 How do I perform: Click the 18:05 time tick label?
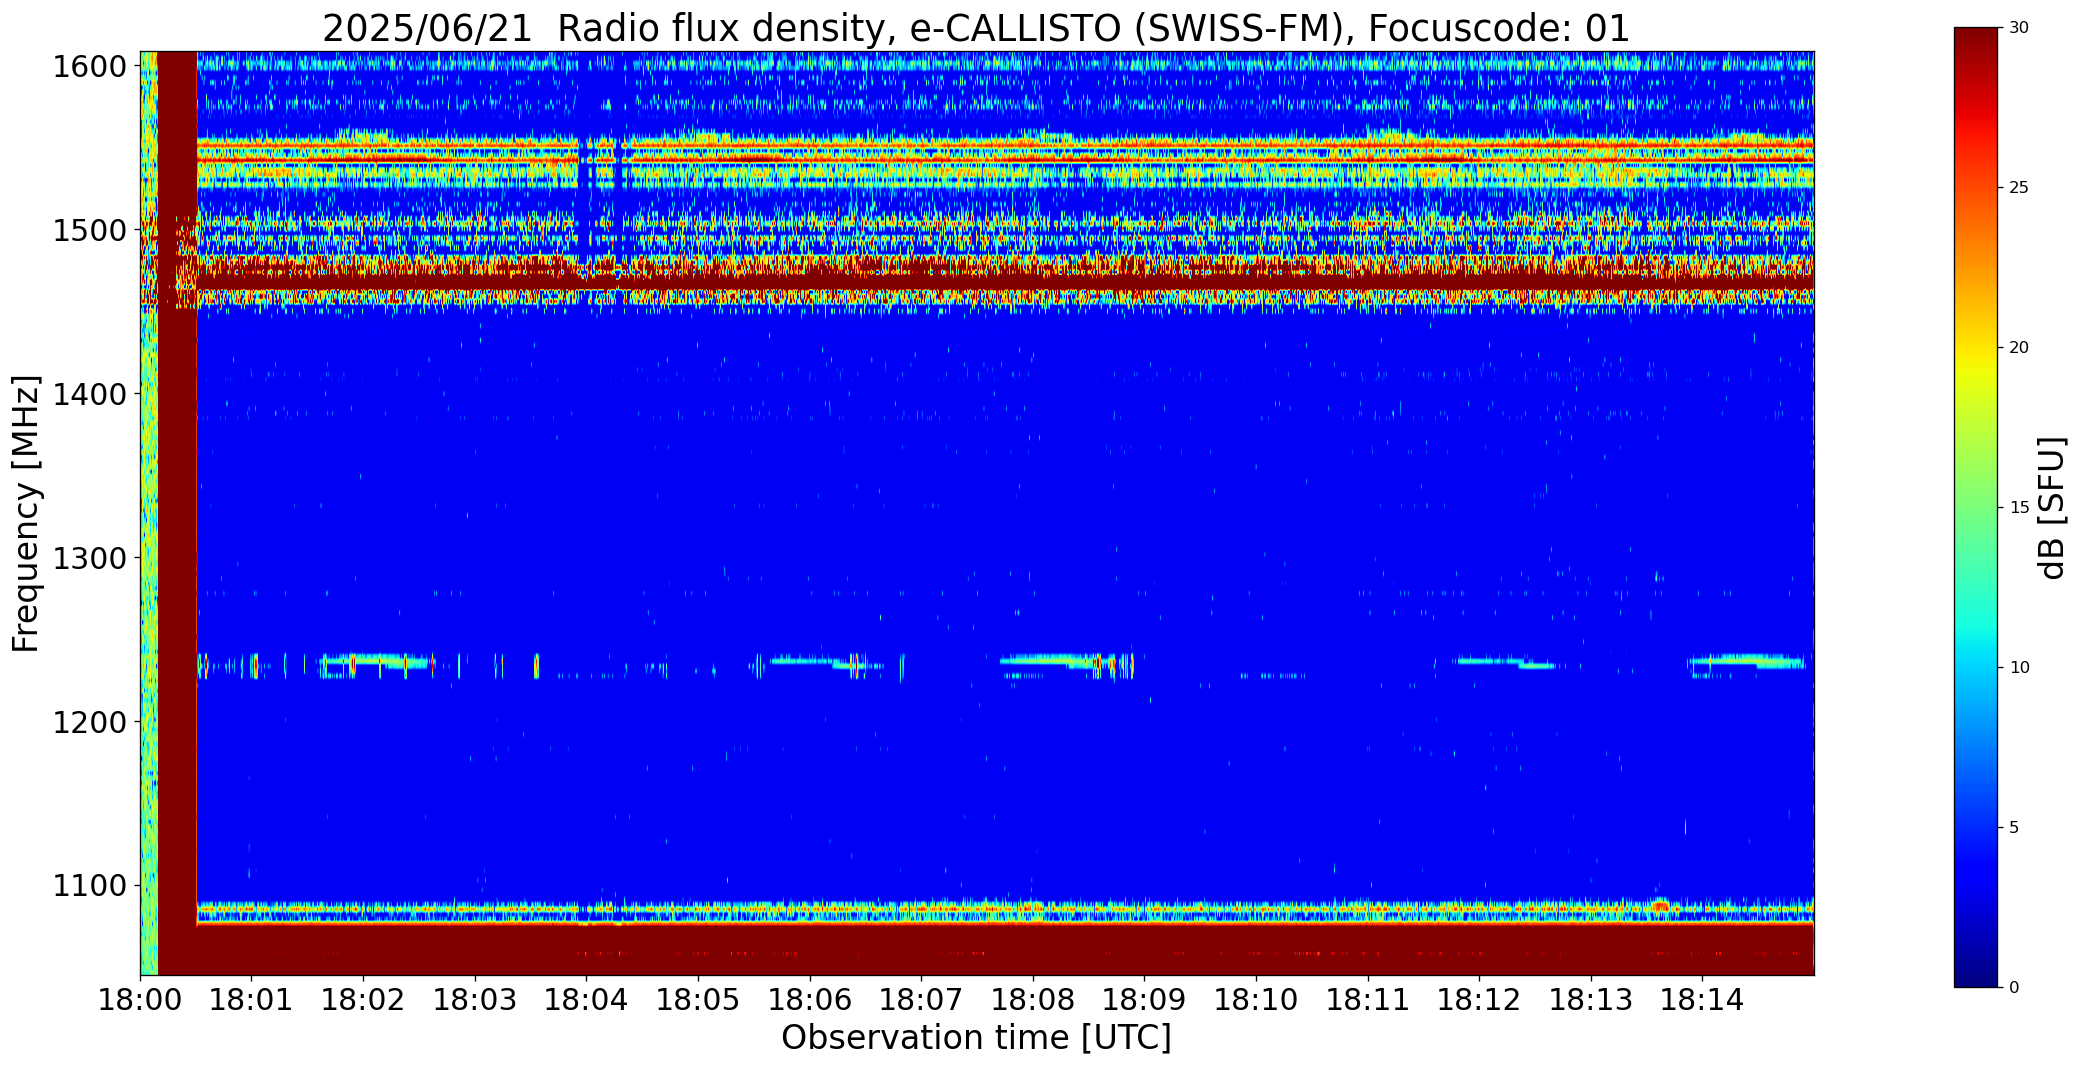698,1000
